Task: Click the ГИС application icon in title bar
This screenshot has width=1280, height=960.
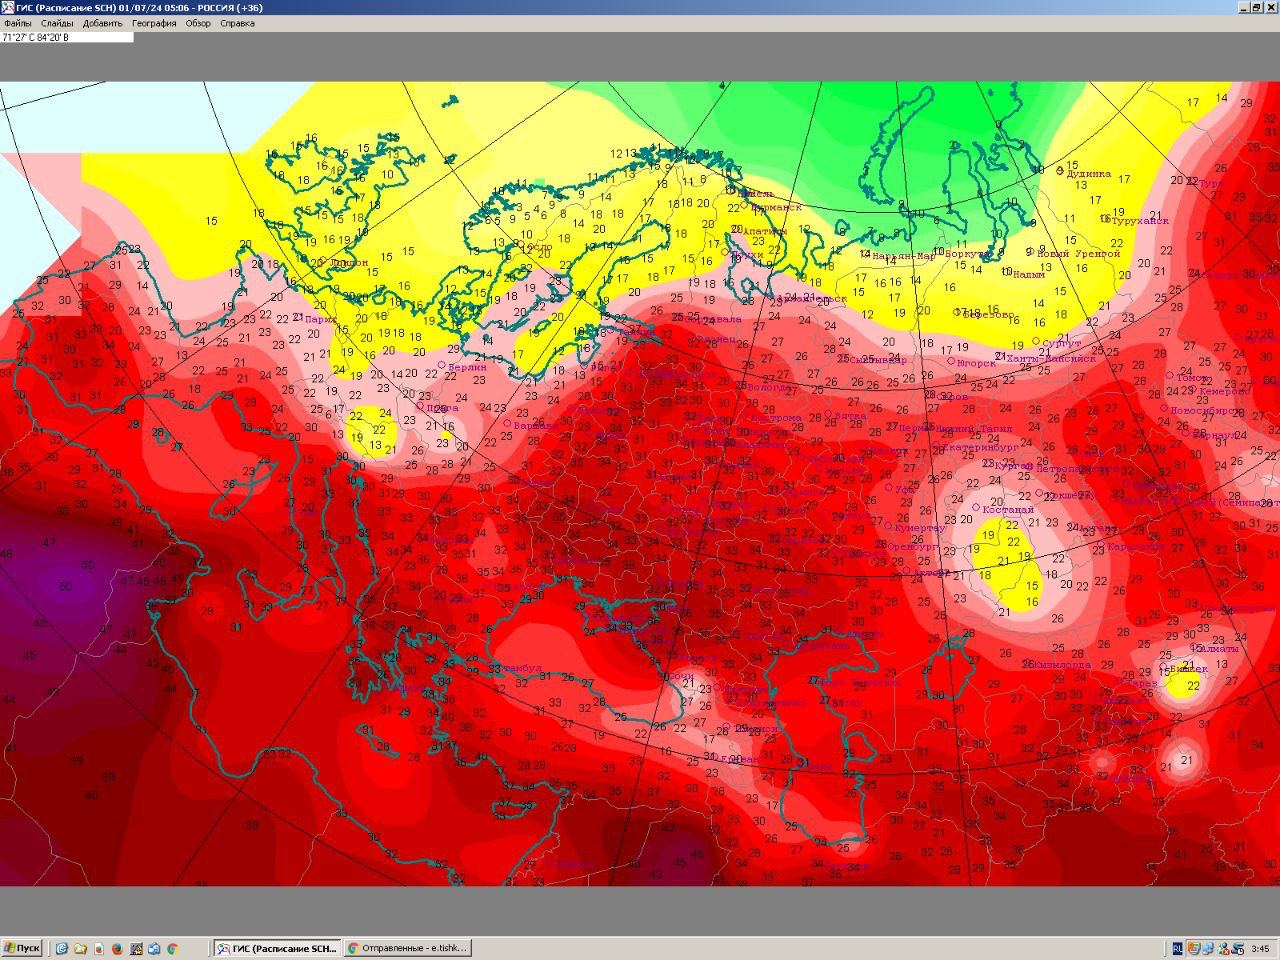Action: point(8,7)
